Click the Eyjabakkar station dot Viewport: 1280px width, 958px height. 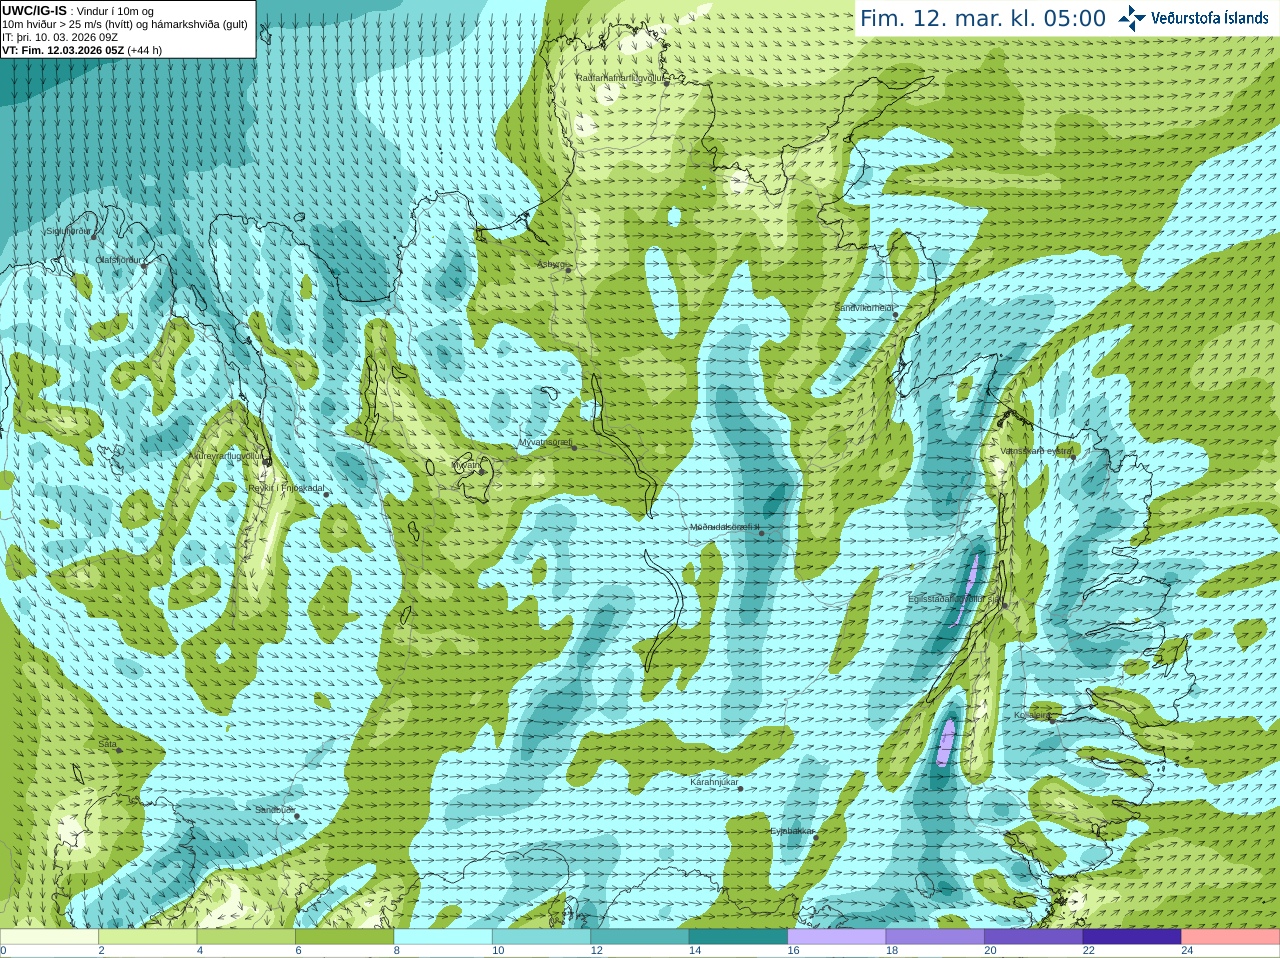tap(815, 837)
